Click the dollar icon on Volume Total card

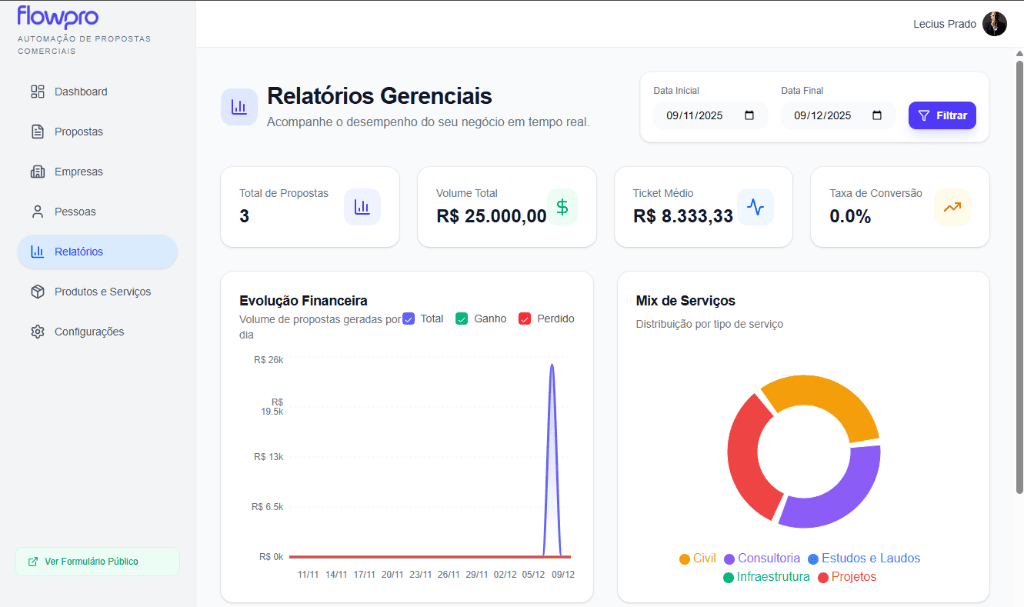[562, 206]
